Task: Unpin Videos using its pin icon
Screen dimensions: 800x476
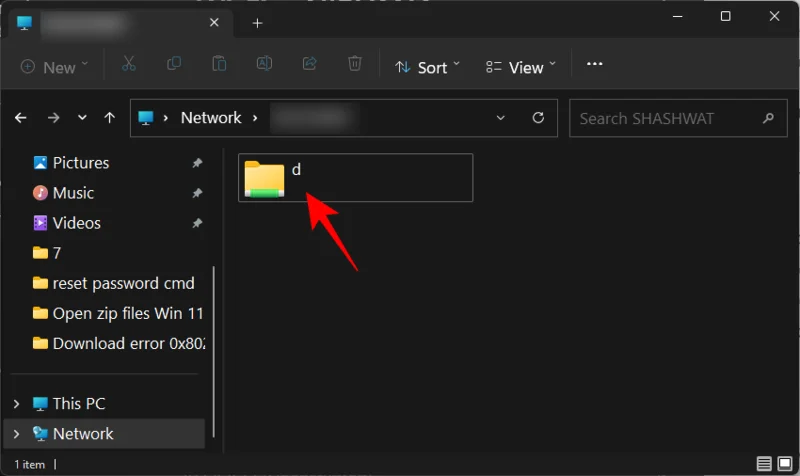Action: click(x=197, y=223)
